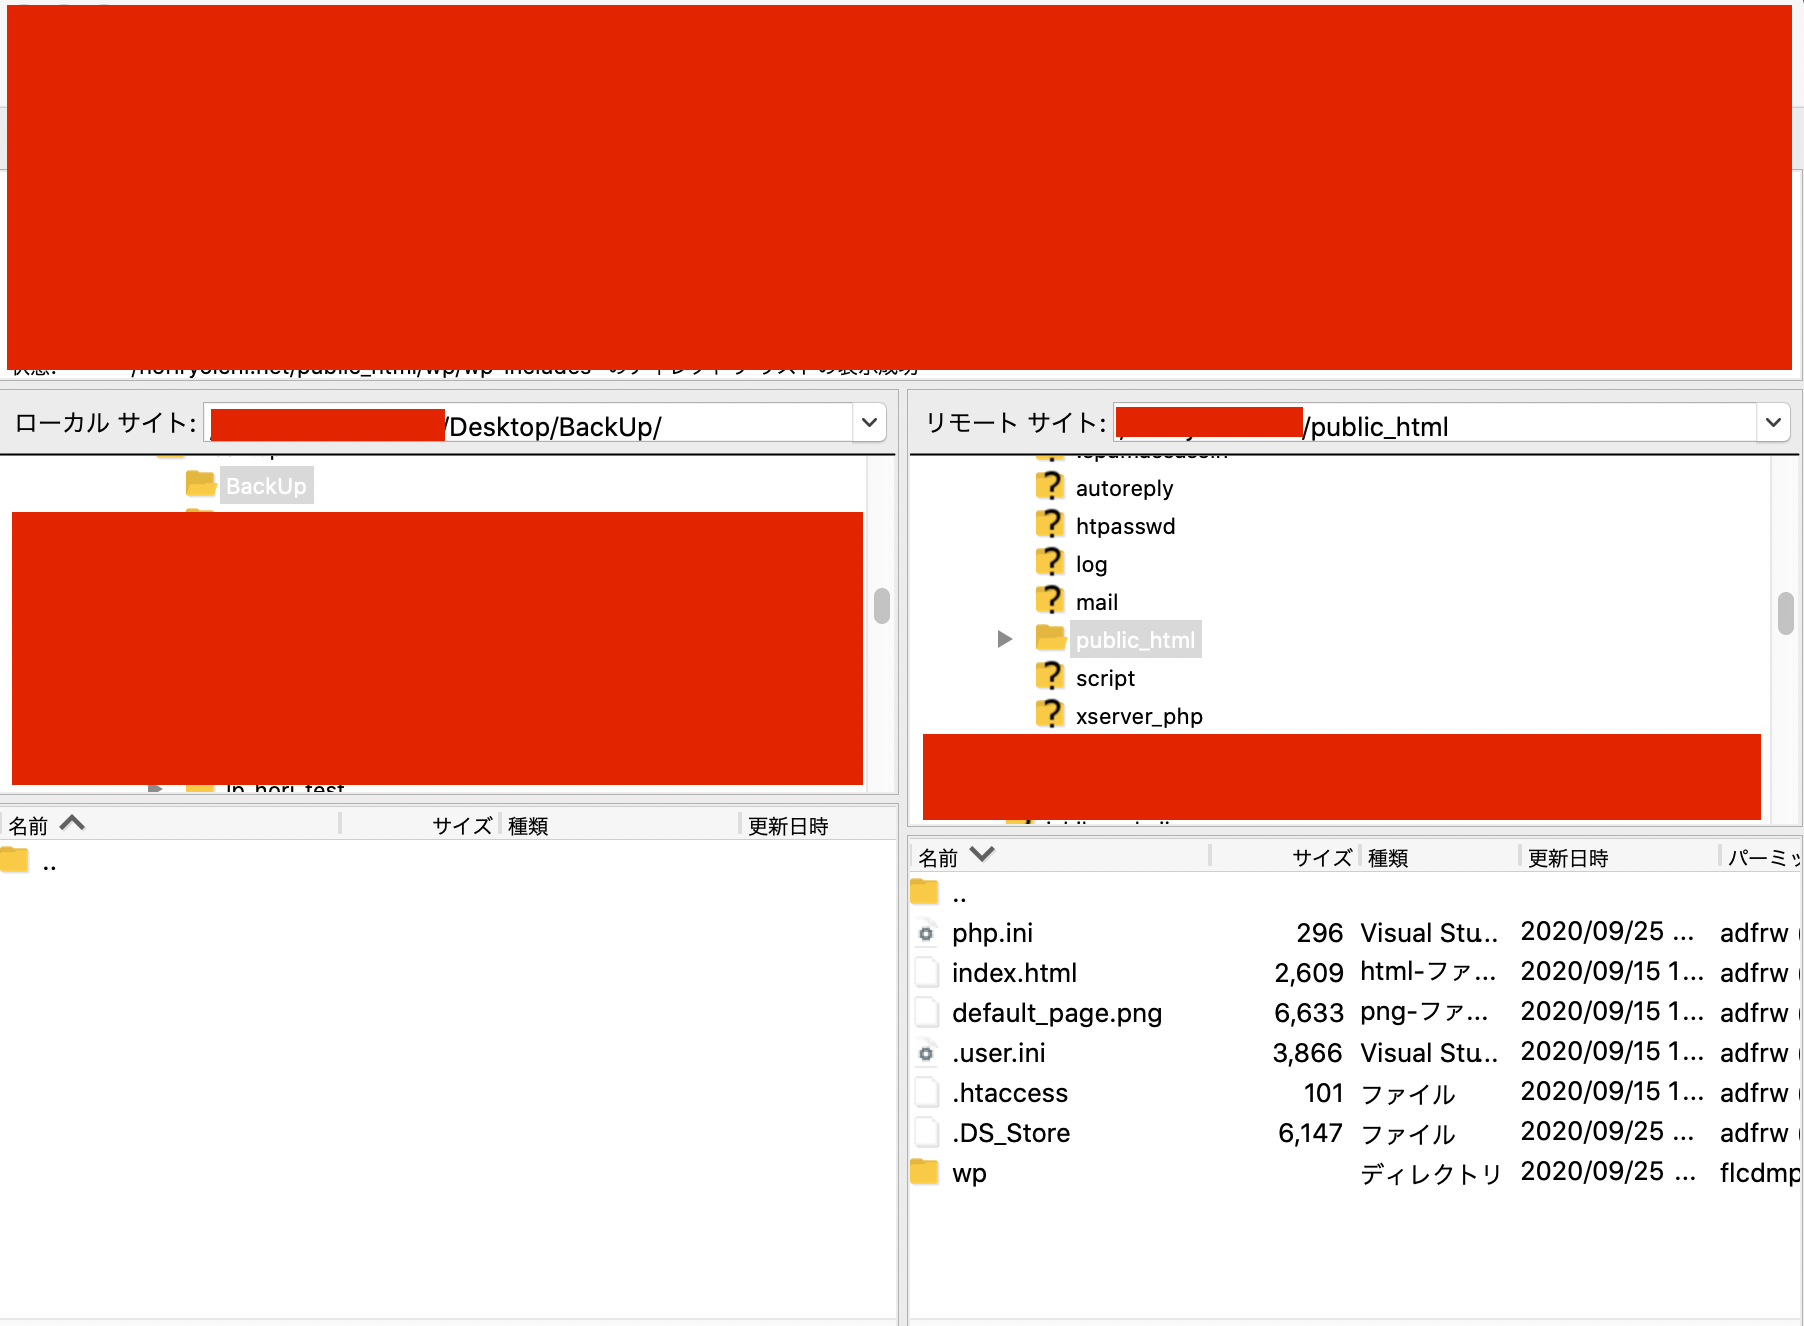Click the unknown-folder icon beside htpasswd
The height and width of the screenshot is (1326, 1804).
click(x=1050, y=524)
